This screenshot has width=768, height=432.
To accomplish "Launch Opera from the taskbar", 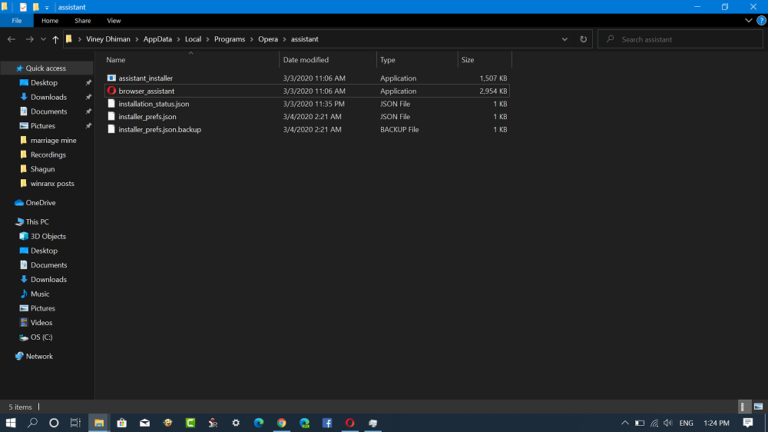I will click(350, 423).
